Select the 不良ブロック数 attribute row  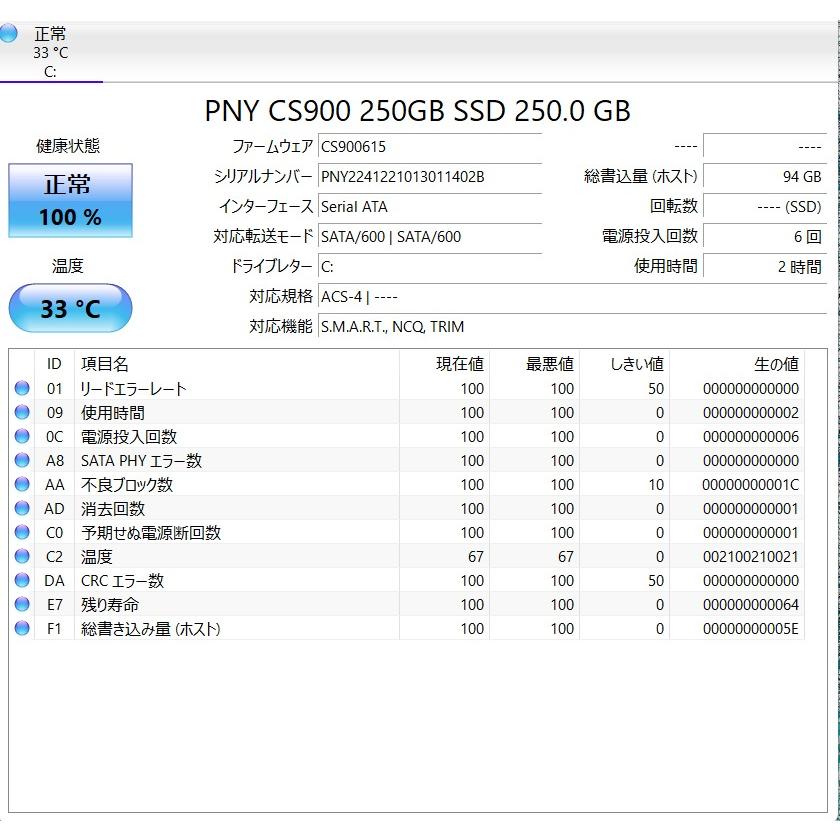(x=407, y=485)
